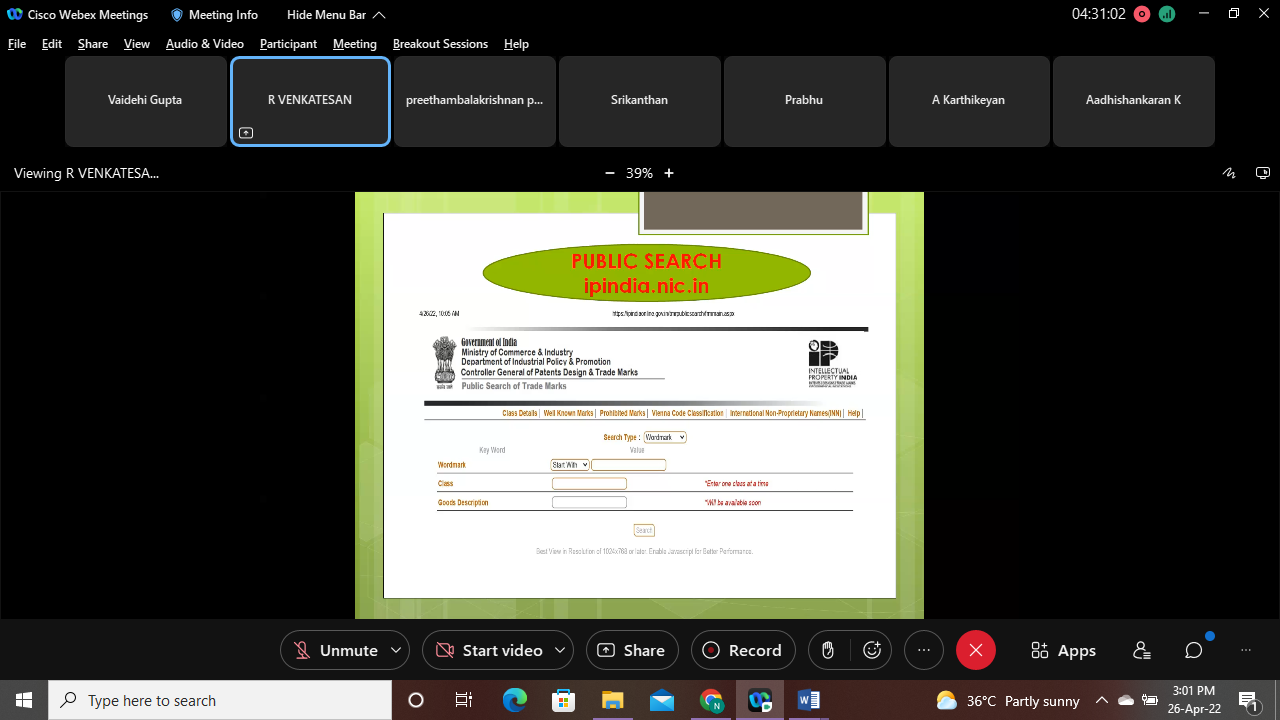This screenshot has height=720, width=1280.
Task: Open Microsoft Edge from taskbar
Action: [x=514, y=700]
